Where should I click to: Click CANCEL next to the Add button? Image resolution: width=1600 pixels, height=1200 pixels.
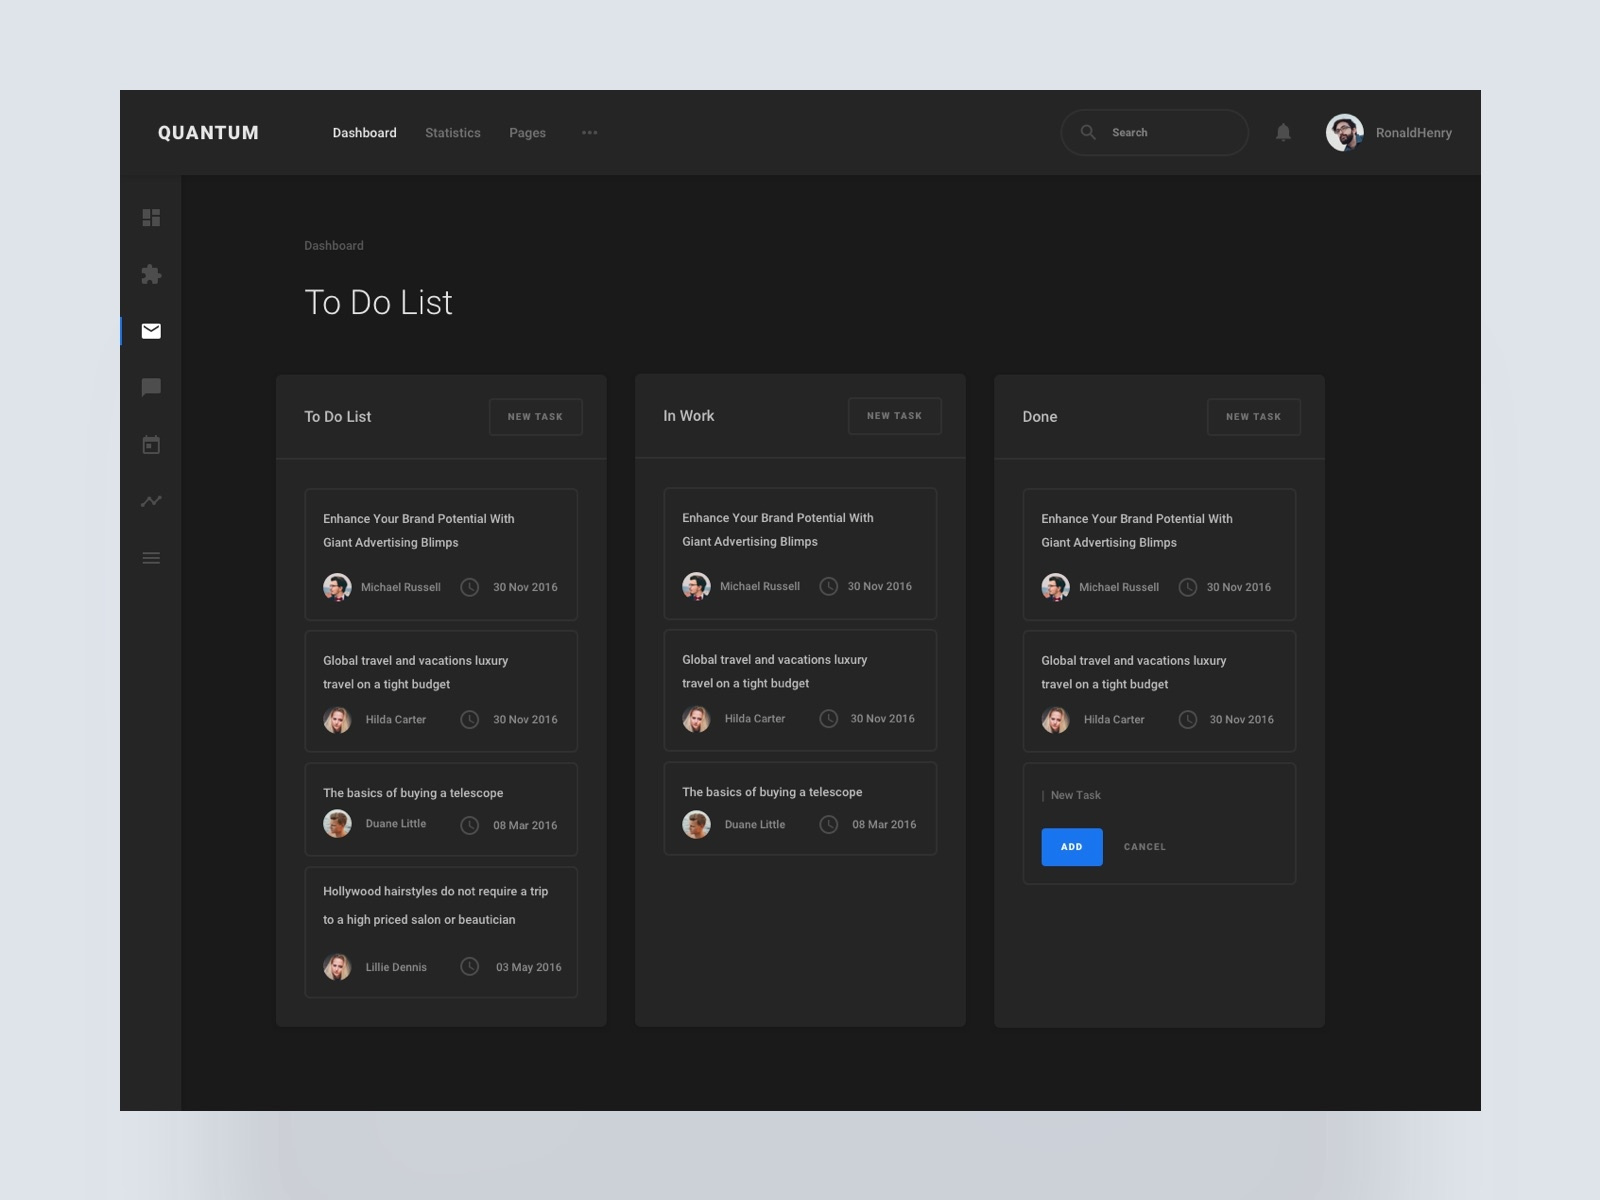click(x=1143, y=847)
